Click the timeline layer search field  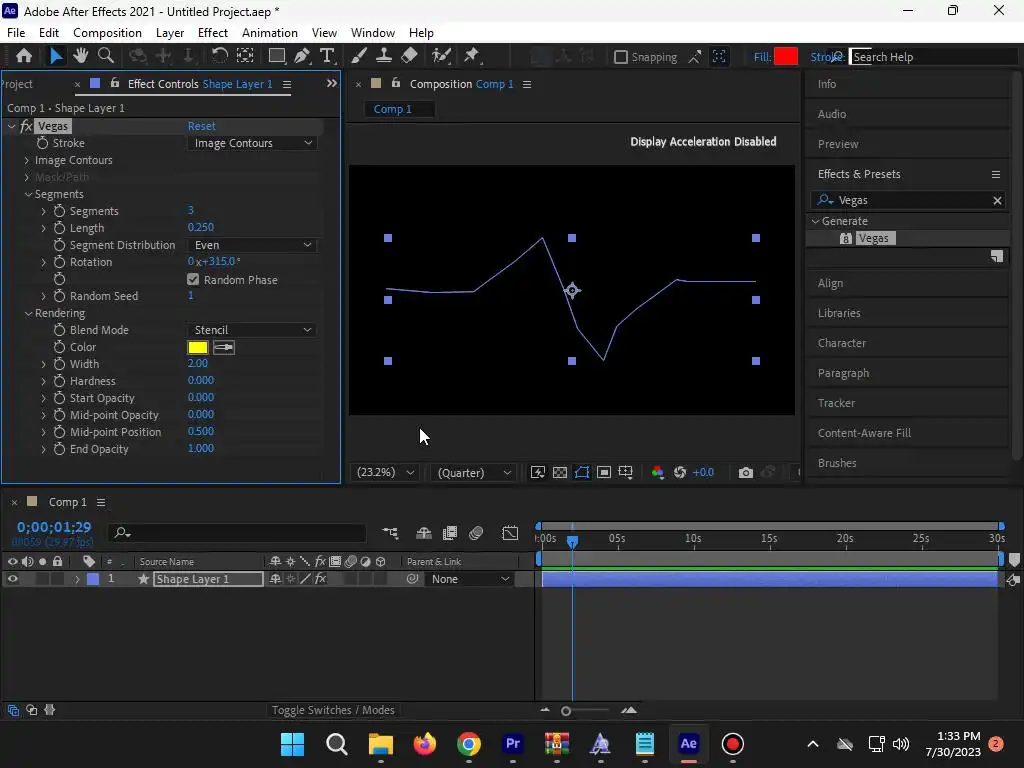[x=237, y=533]
